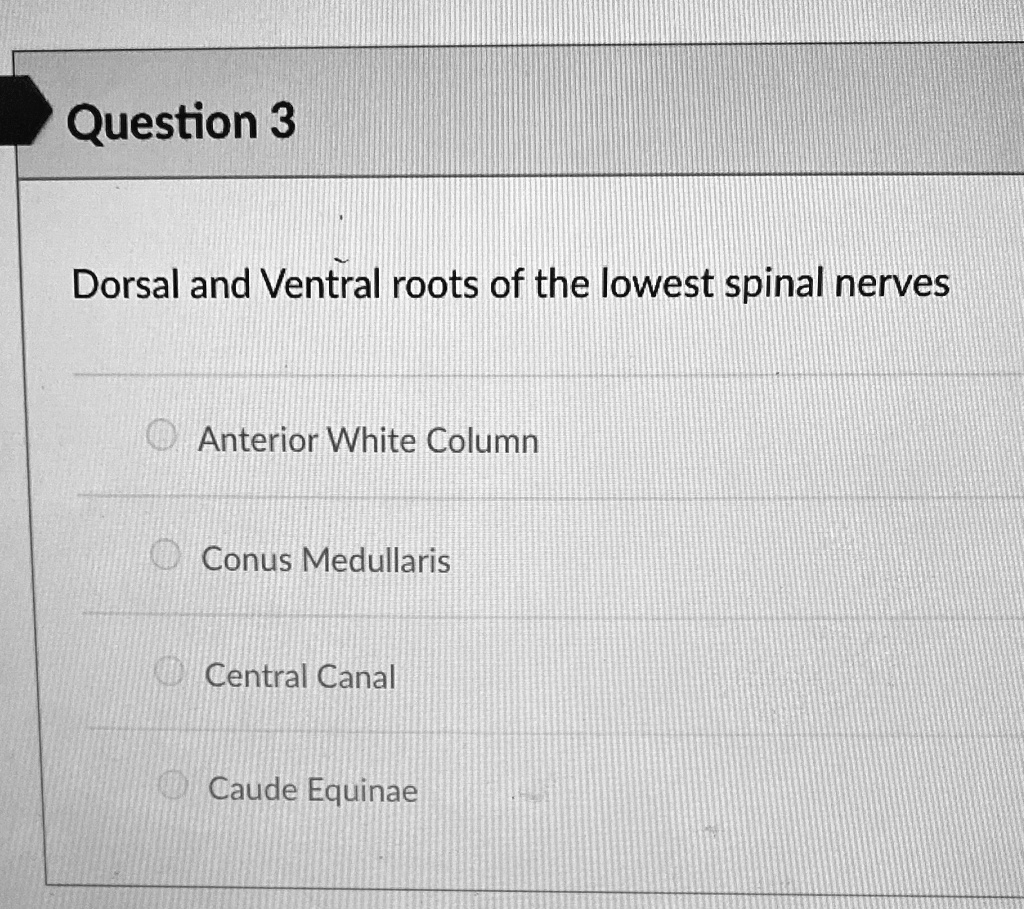Viewport: 1024px width, 909px height.
Task: Click the Anterior White Column answer text
Action: (368, 440)
